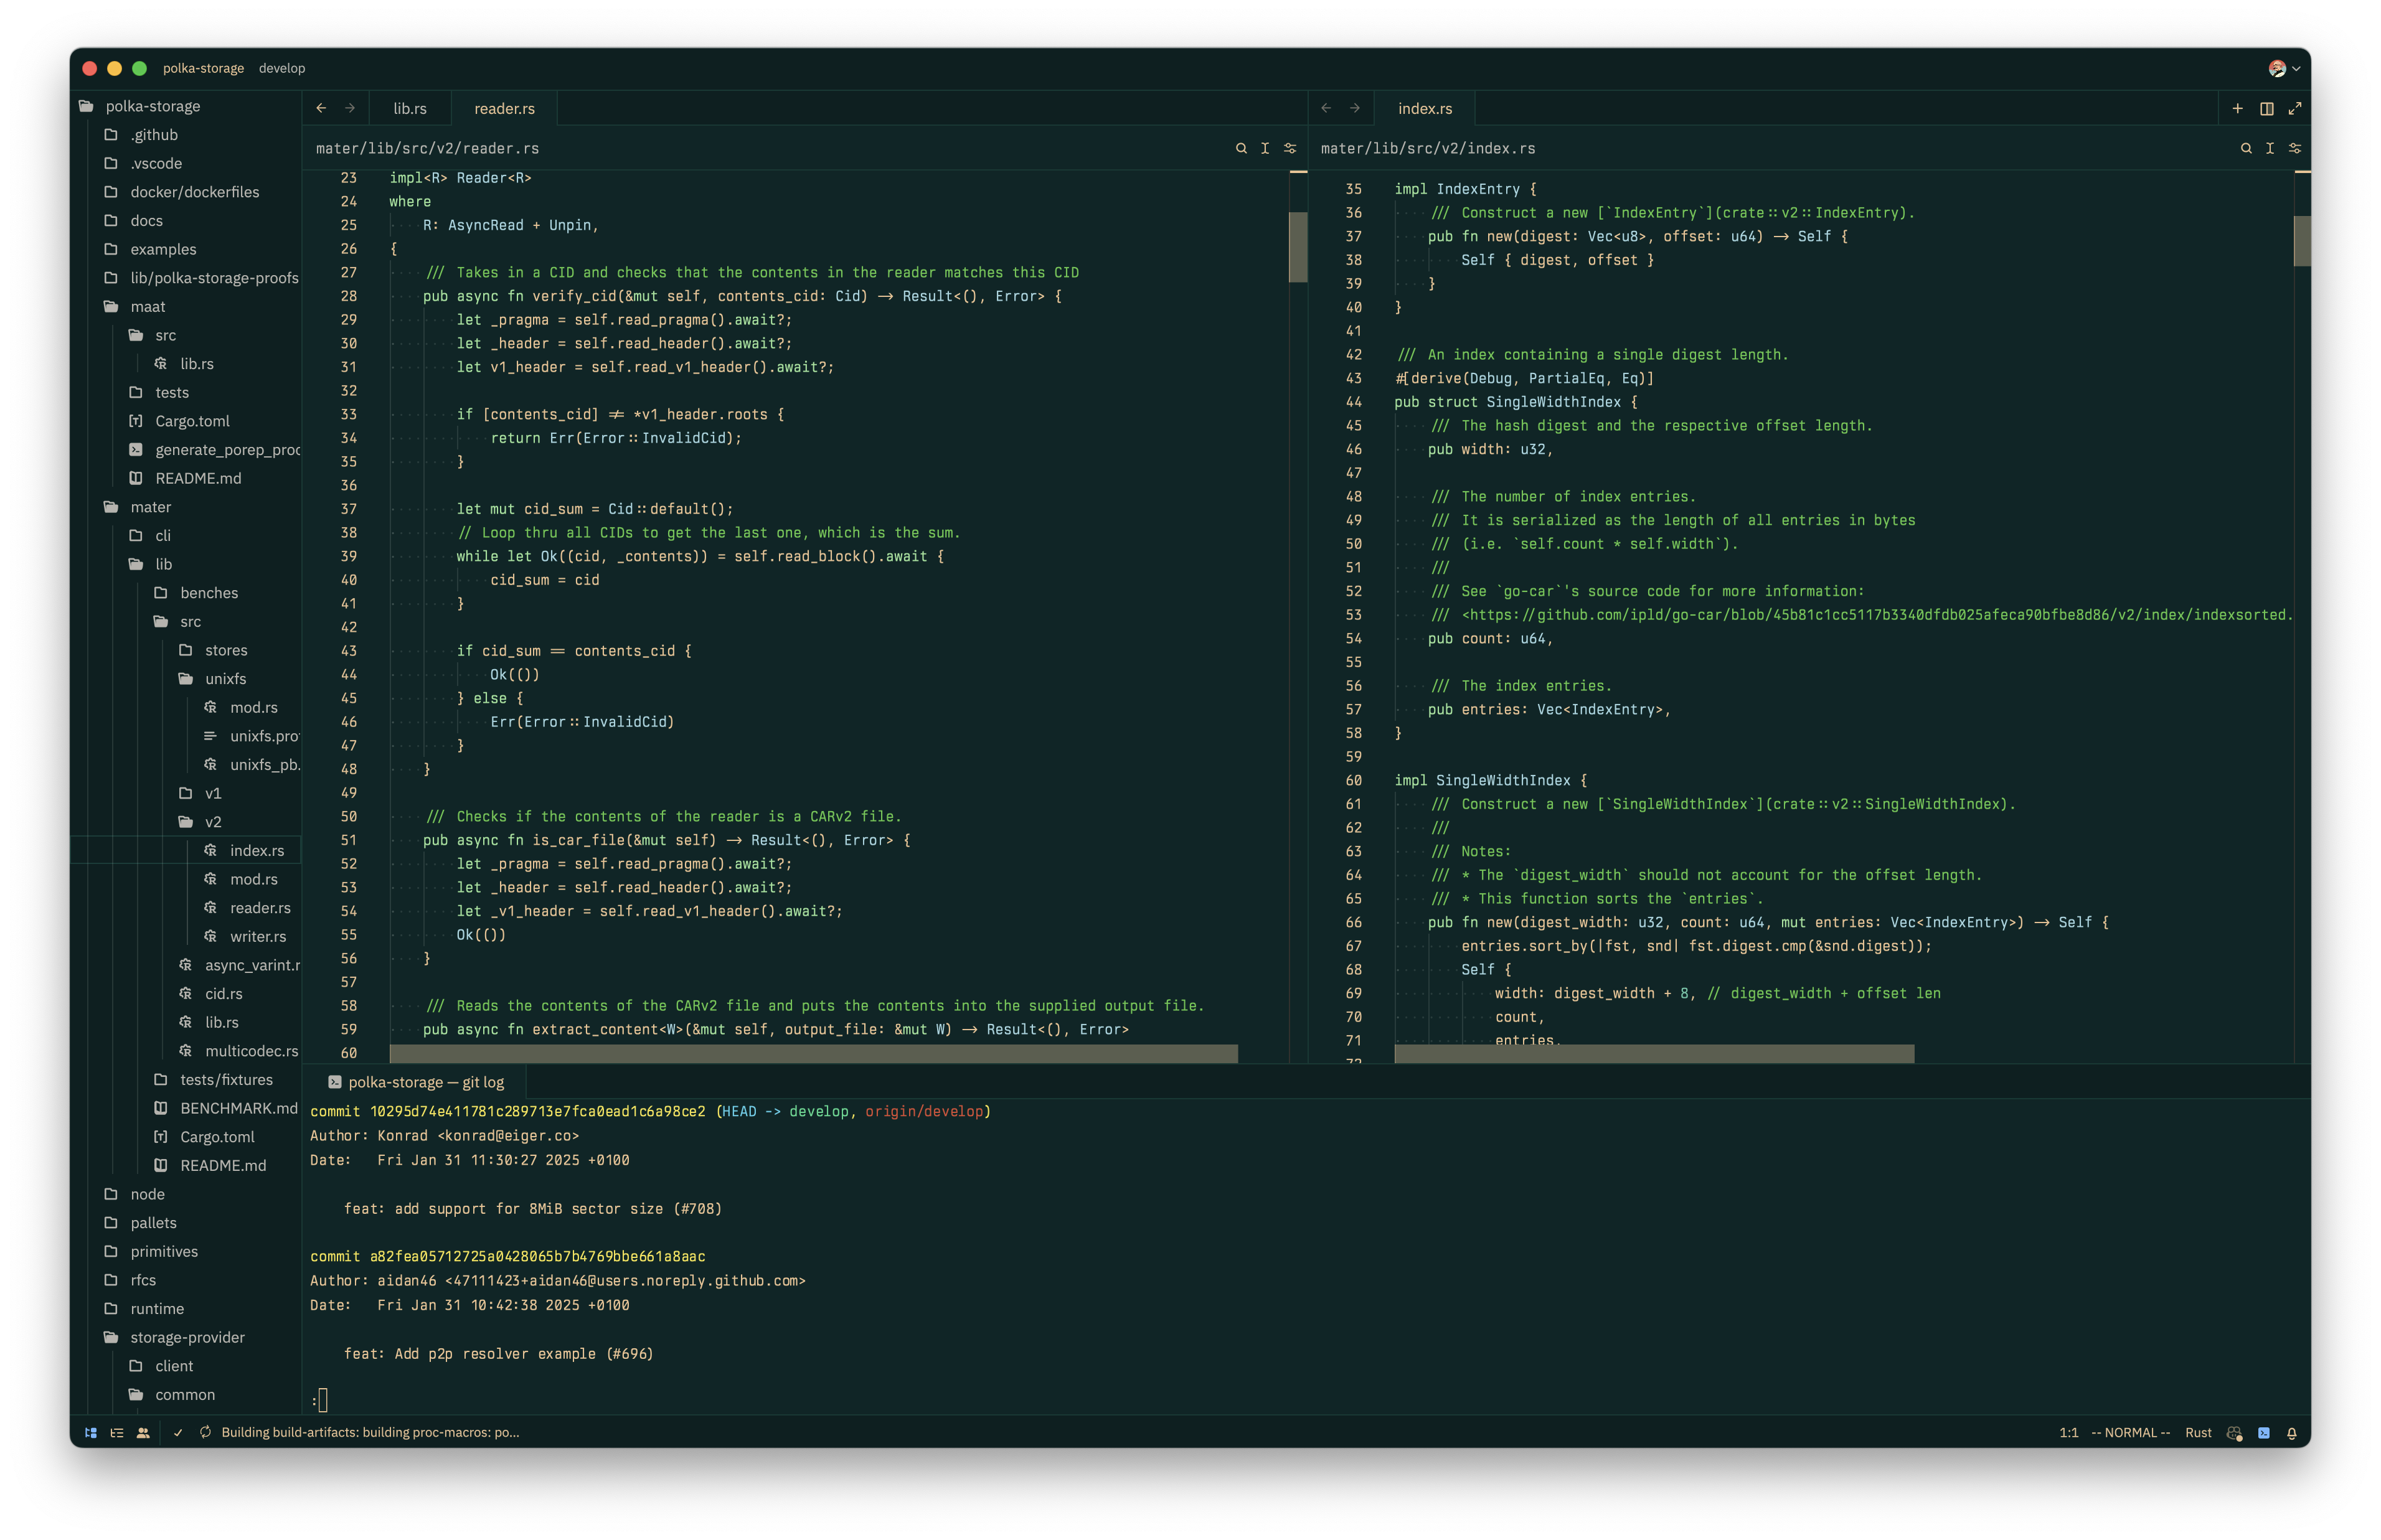This screenshot has height=1540, width=2381.
Task: Switch to the lib.rs tab
Action: pyautogui.click(x=409, y=108)
